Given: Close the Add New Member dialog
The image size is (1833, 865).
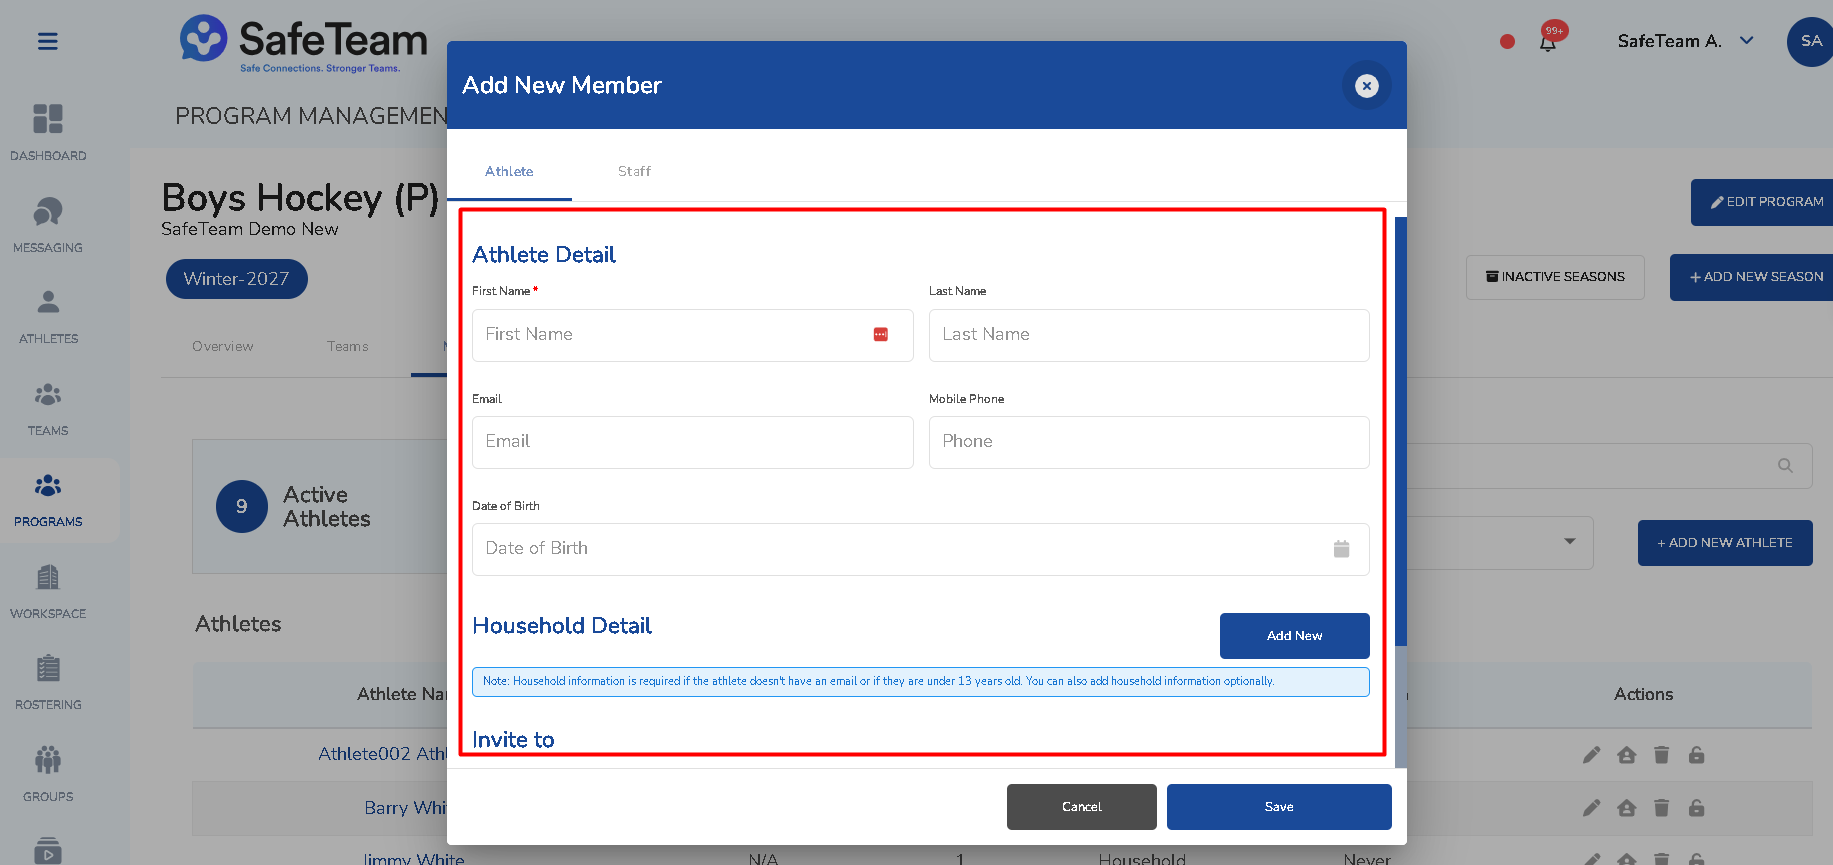Looking at the screenshot, I should [x=1366, y=86].
